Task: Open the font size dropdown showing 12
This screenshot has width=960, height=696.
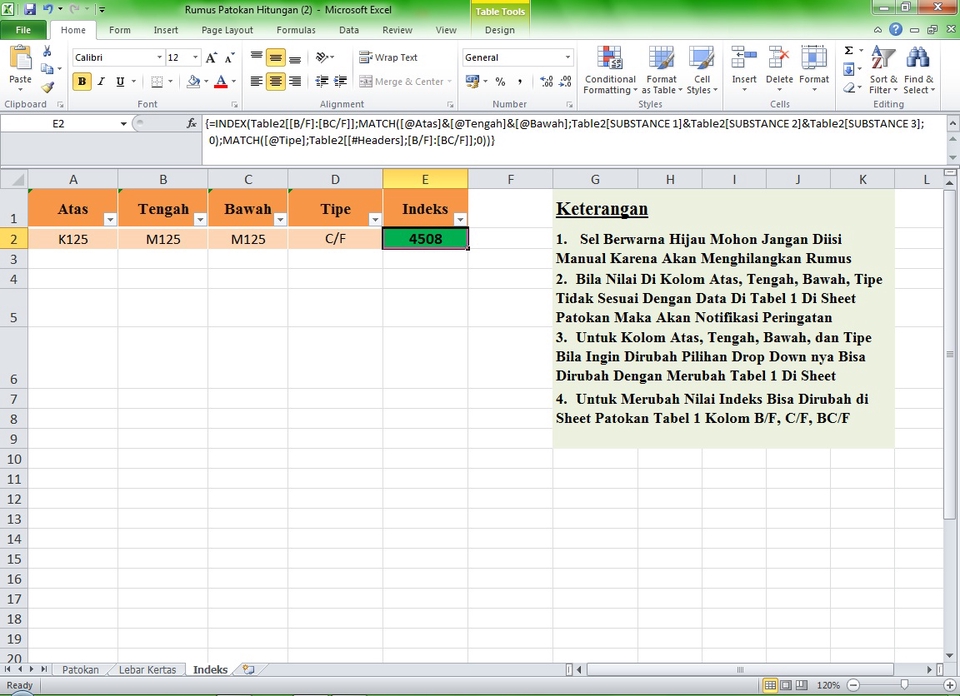Action: pos(195,58)
